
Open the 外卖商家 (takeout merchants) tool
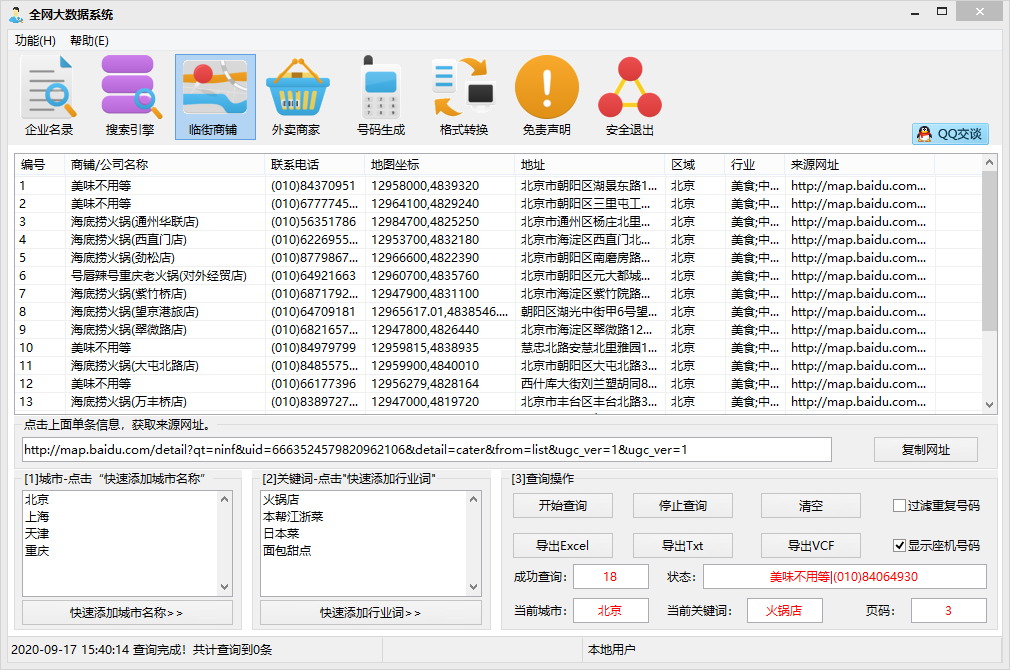point(297,96)
